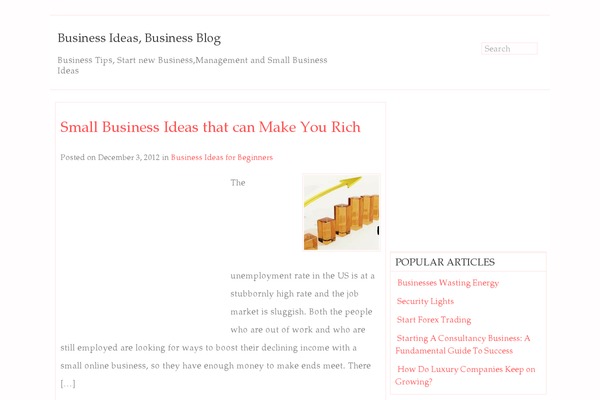
Task: Click the blog tagline about Business Tips
Action: [192, 65]
